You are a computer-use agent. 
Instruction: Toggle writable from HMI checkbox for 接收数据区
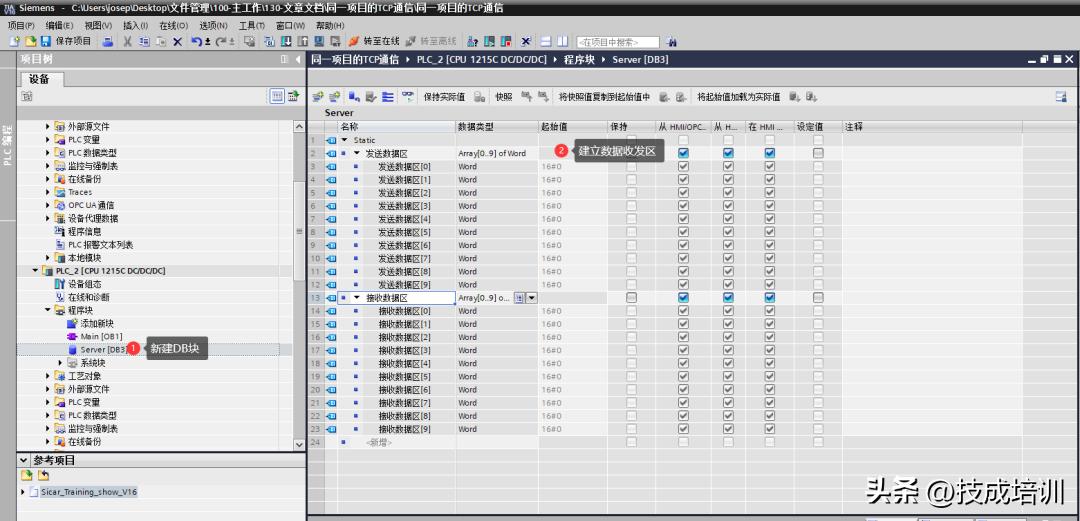coord(728,298)
